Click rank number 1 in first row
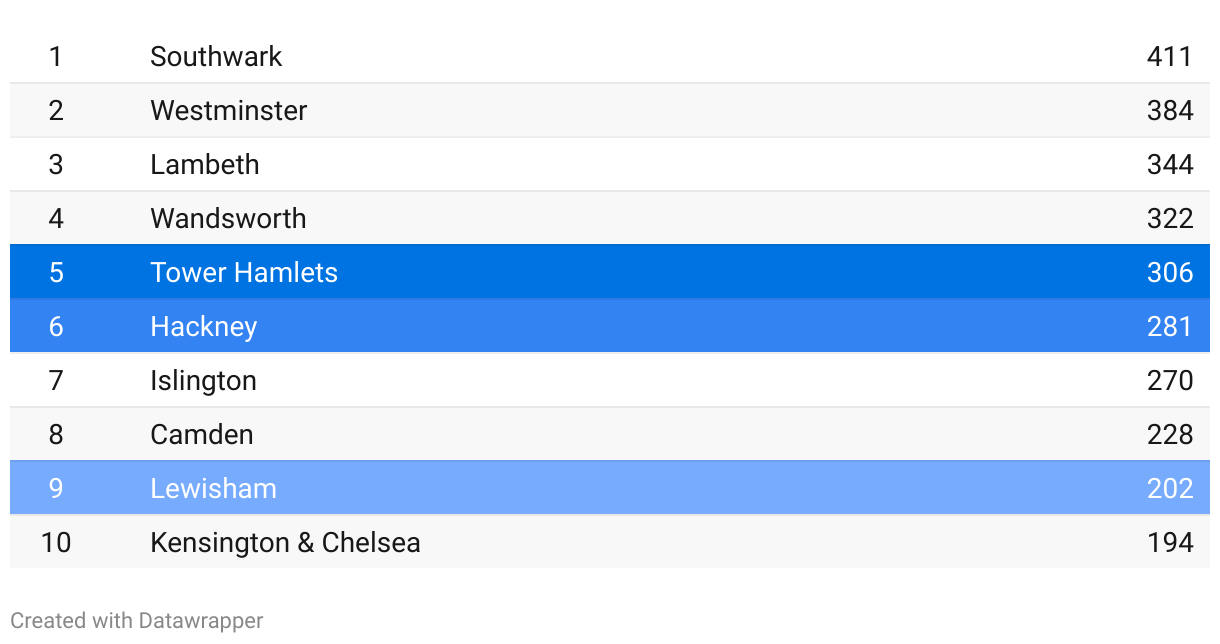 [56, 57]
